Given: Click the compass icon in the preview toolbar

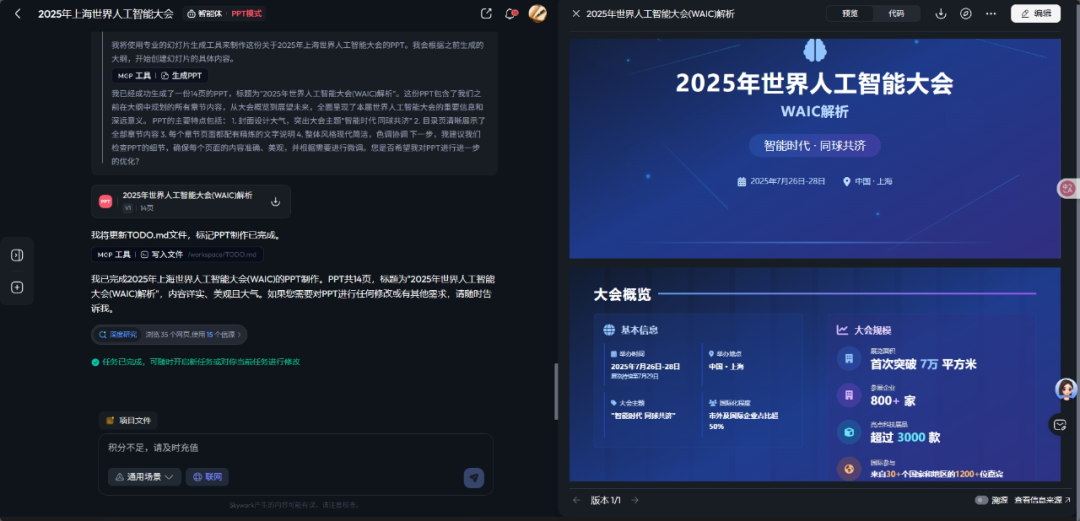Looking at the screenshot, I should click(966, 14).
